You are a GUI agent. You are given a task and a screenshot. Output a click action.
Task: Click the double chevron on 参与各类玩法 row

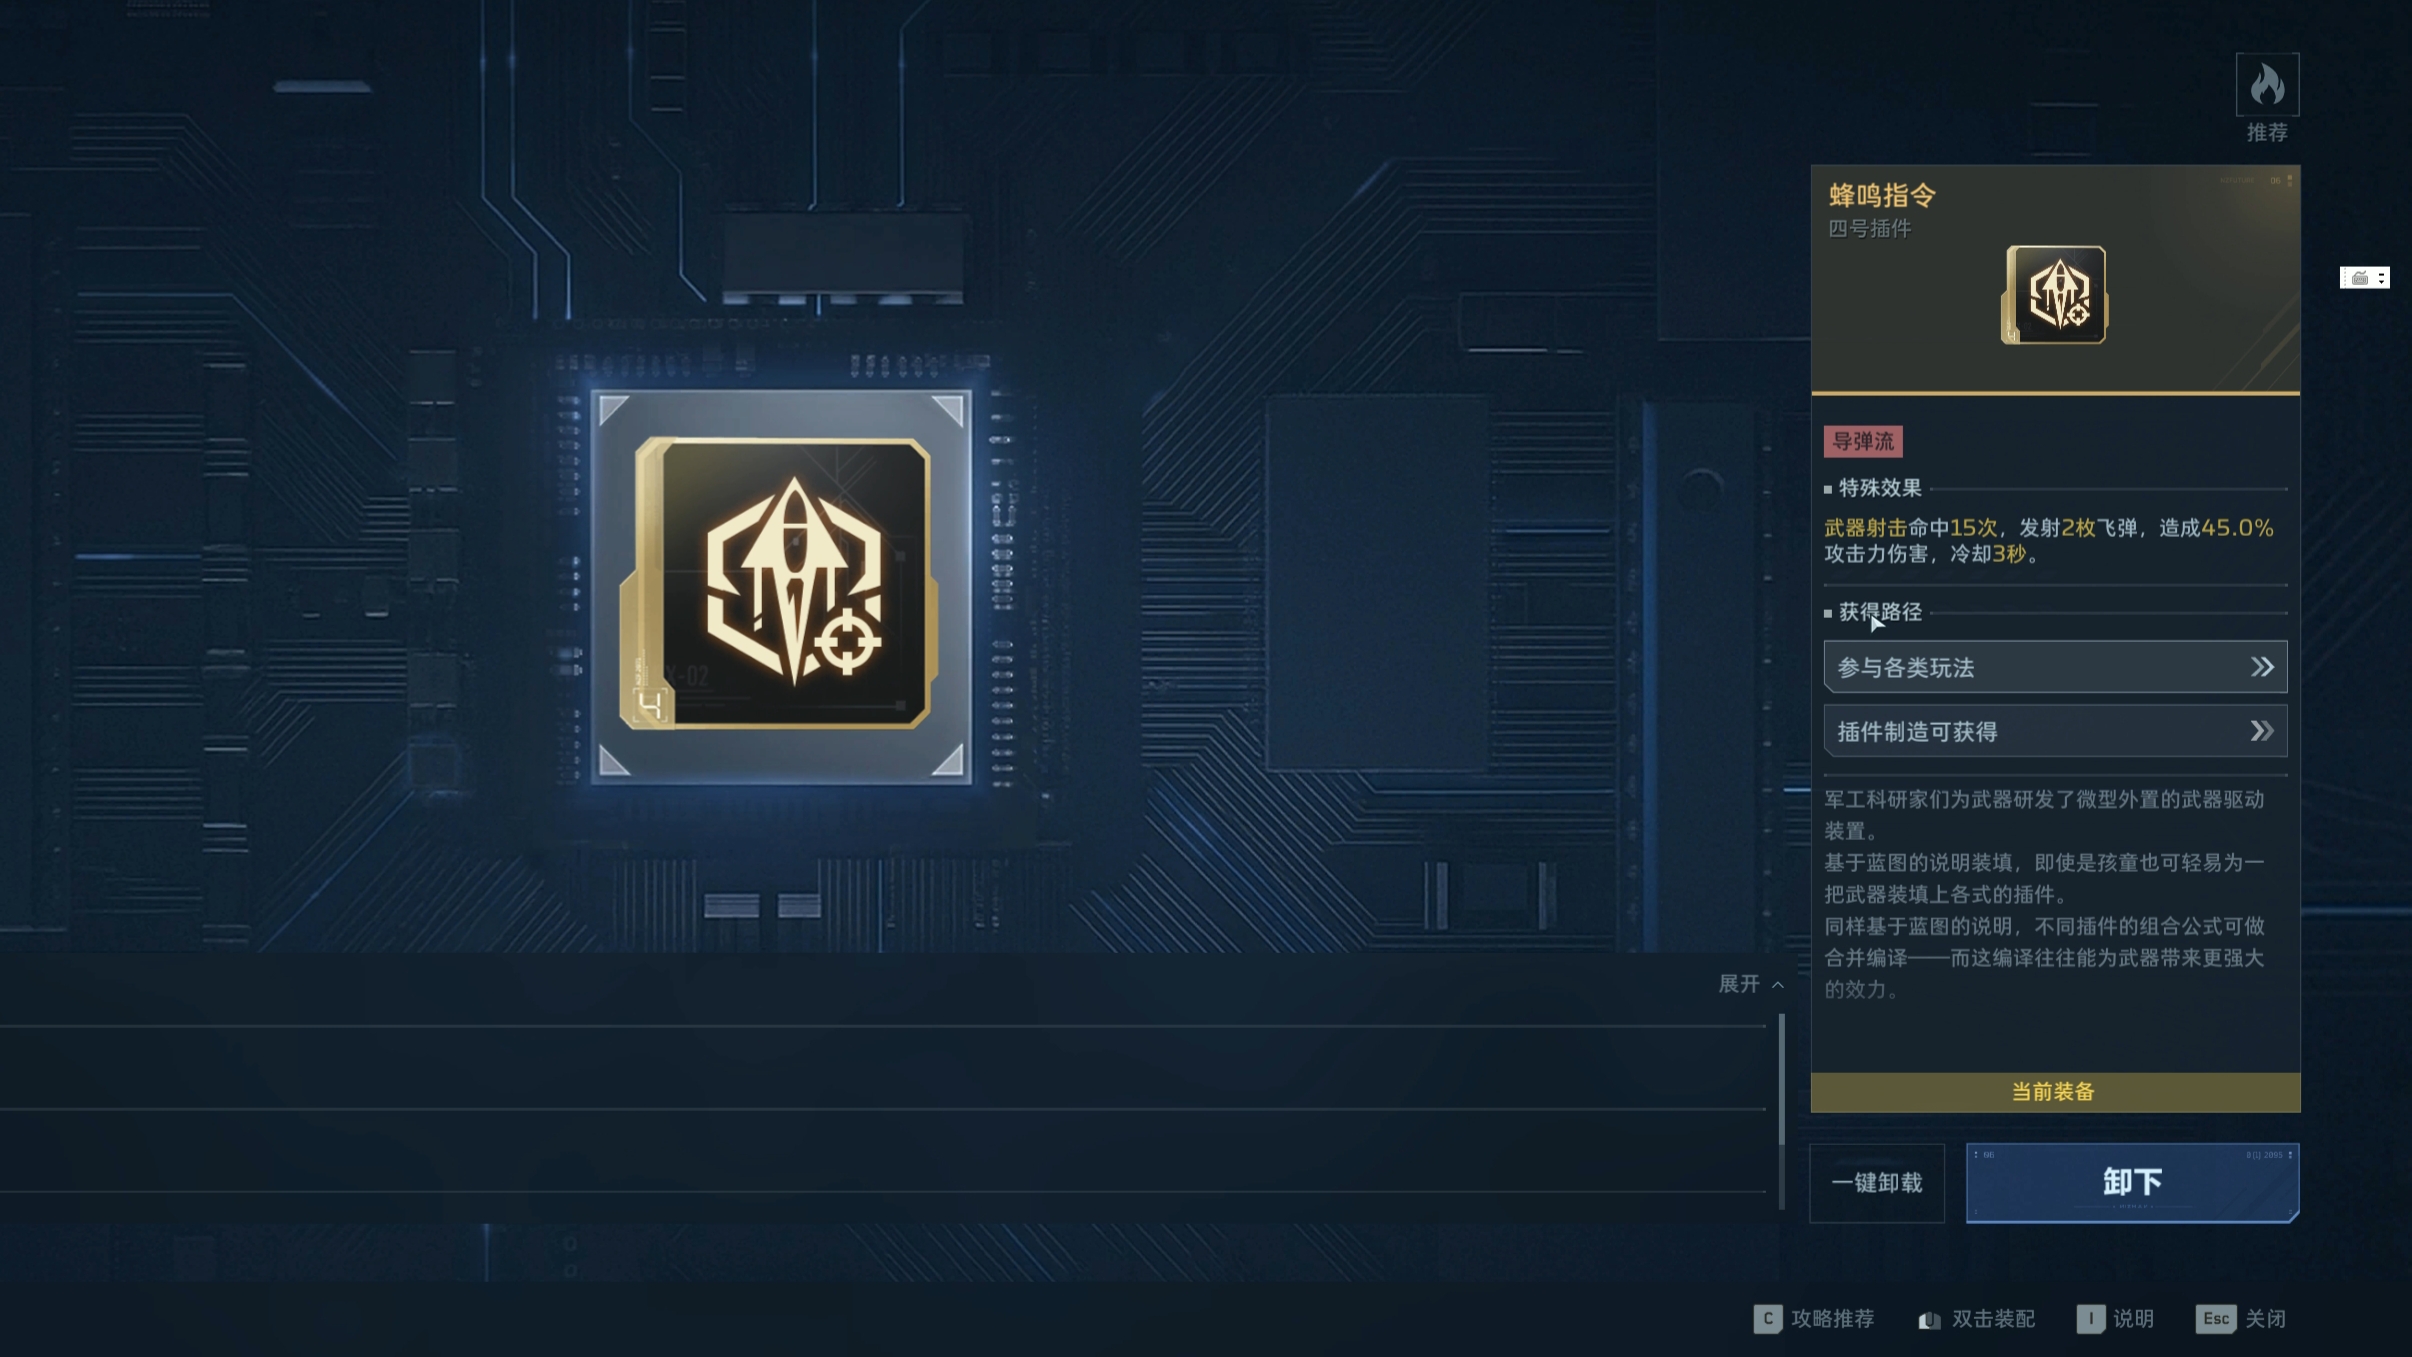pos(2262,667)
